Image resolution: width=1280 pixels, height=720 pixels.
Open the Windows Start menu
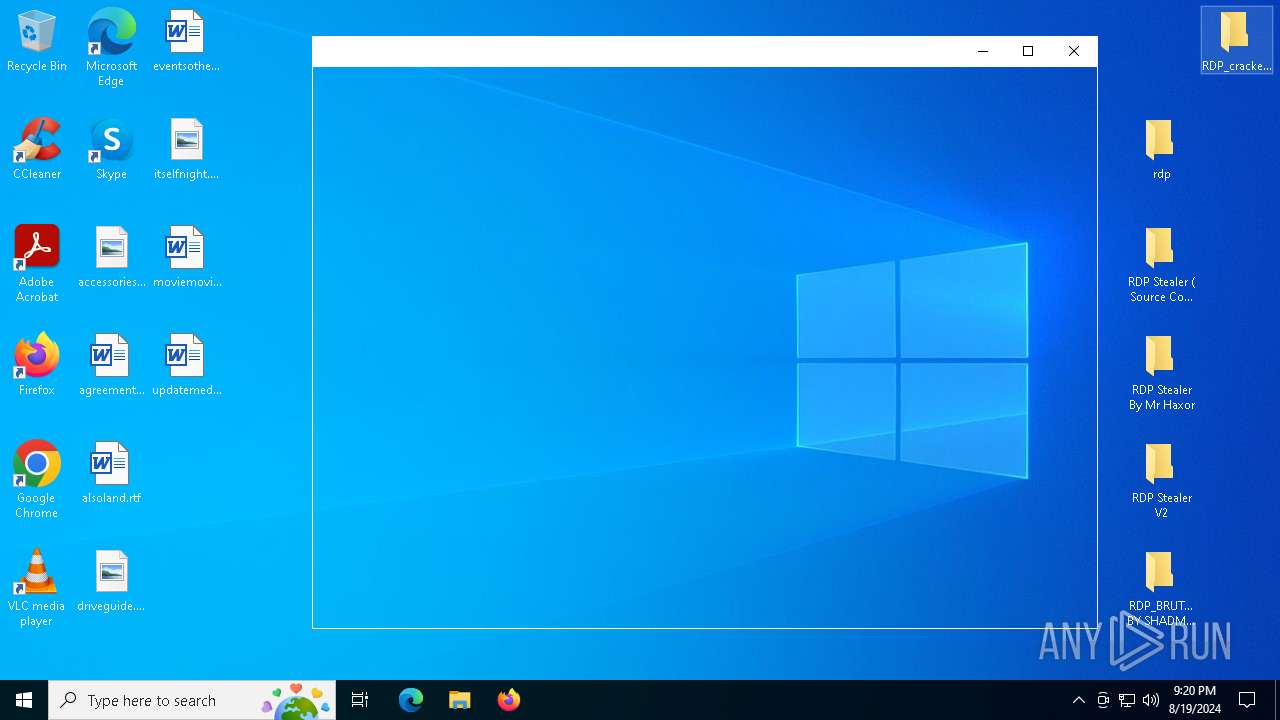pos(24,700)
